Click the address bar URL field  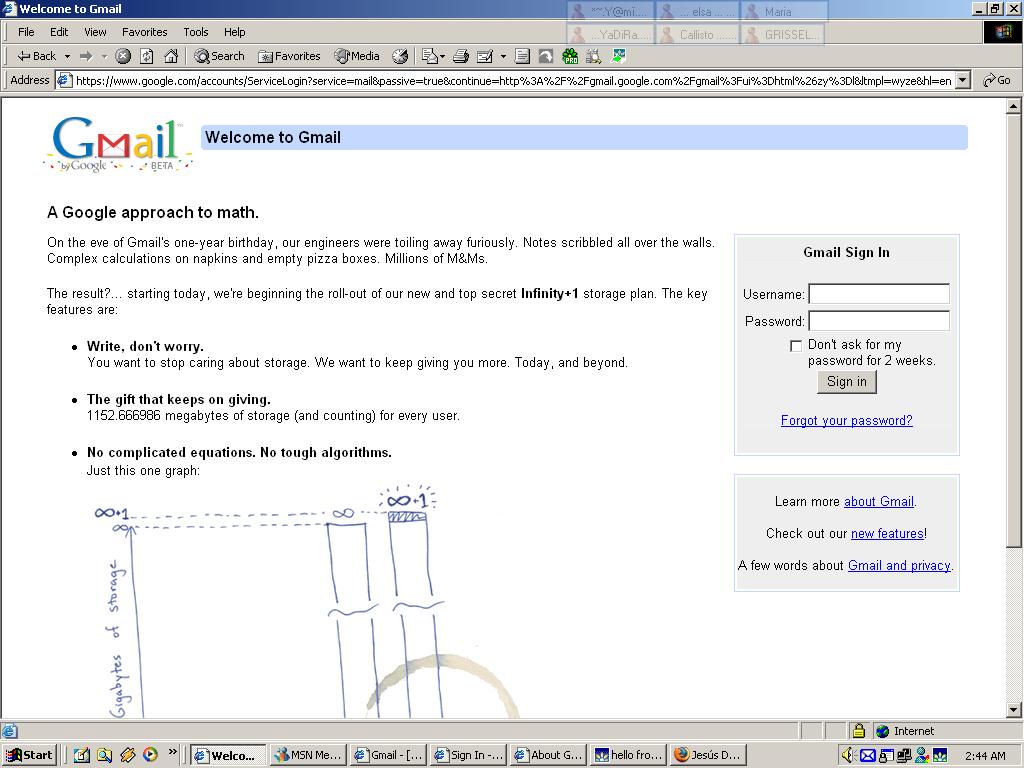[x=513, y=81]
